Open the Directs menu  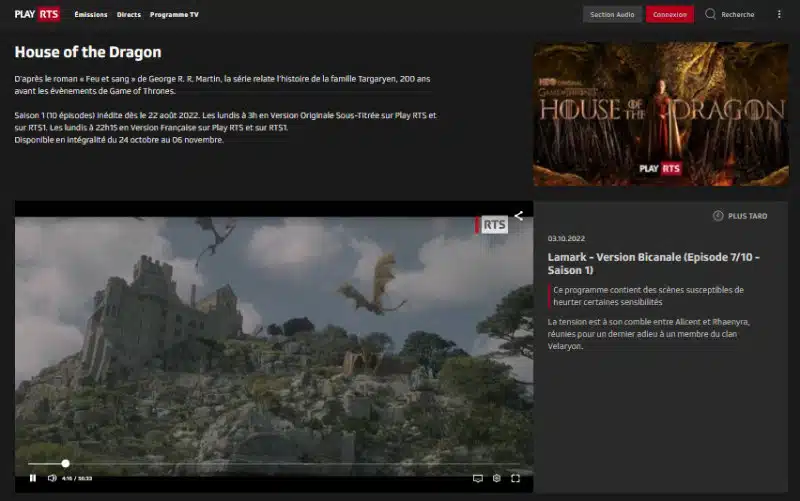coord(129,15)
